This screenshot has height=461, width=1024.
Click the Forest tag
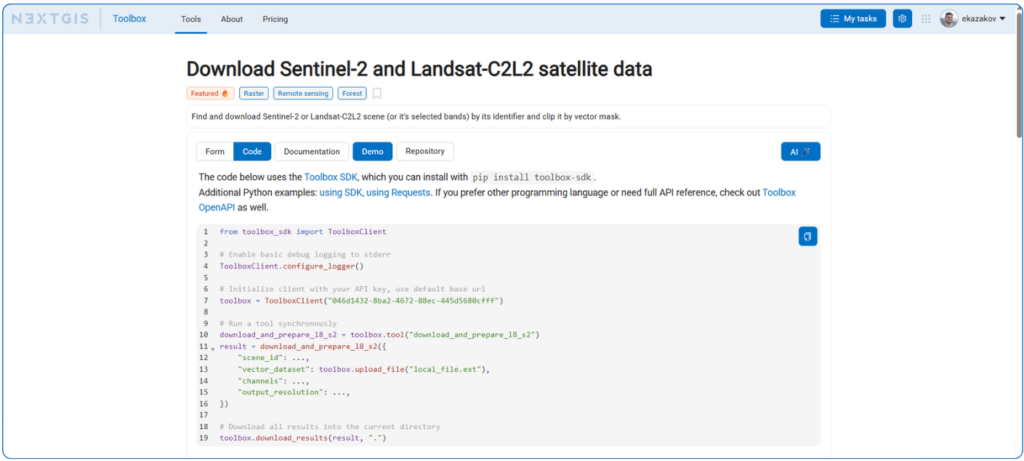click(352, 93)
